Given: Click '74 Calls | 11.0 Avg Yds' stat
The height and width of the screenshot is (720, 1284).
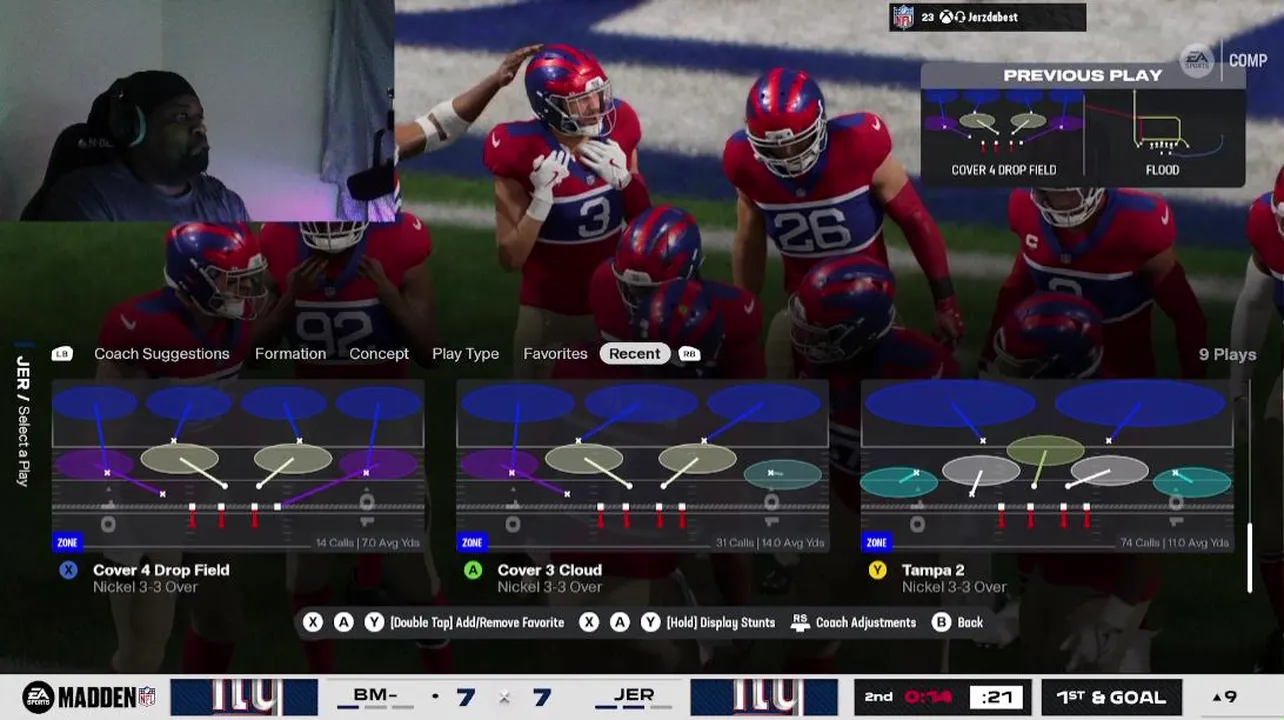Looking at the screenshot, I should [1175, 543].
